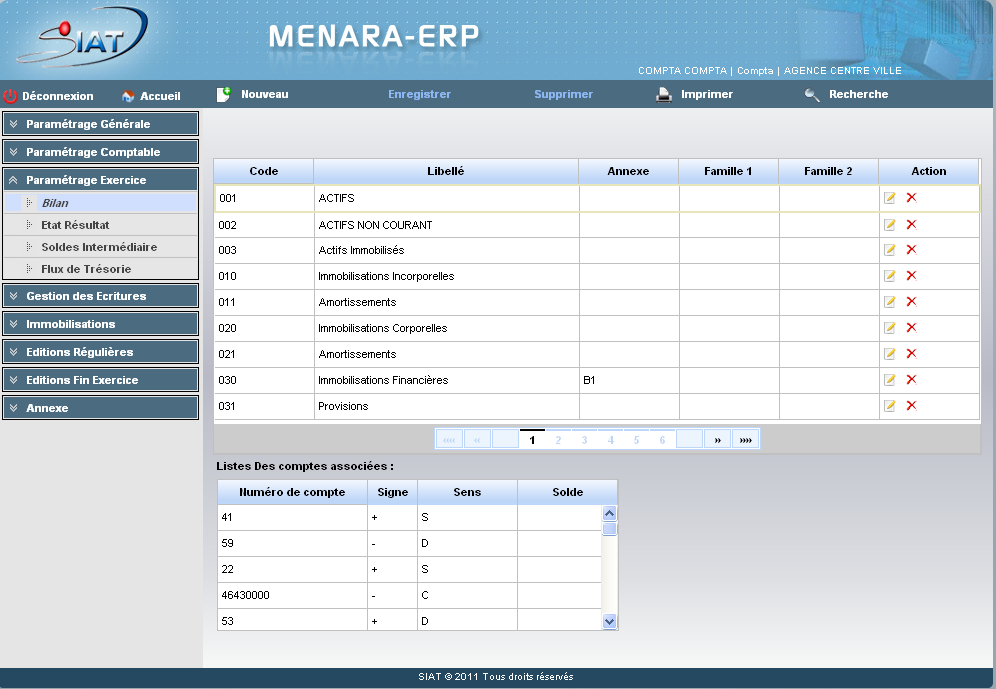Click annexe value B1
The width and height of the screenshot is (996, 689).
click(589, 380)
